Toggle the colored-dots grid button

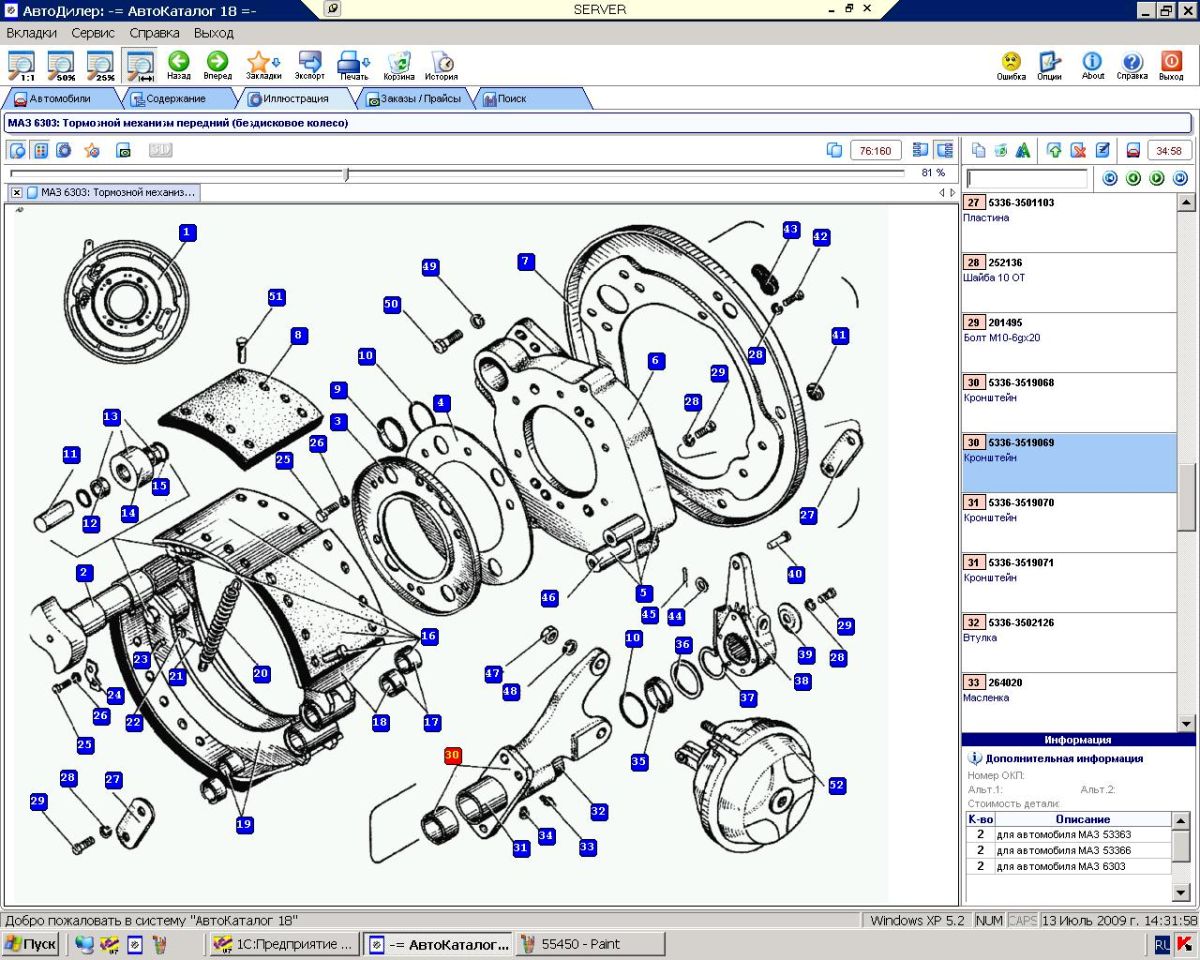41,150
